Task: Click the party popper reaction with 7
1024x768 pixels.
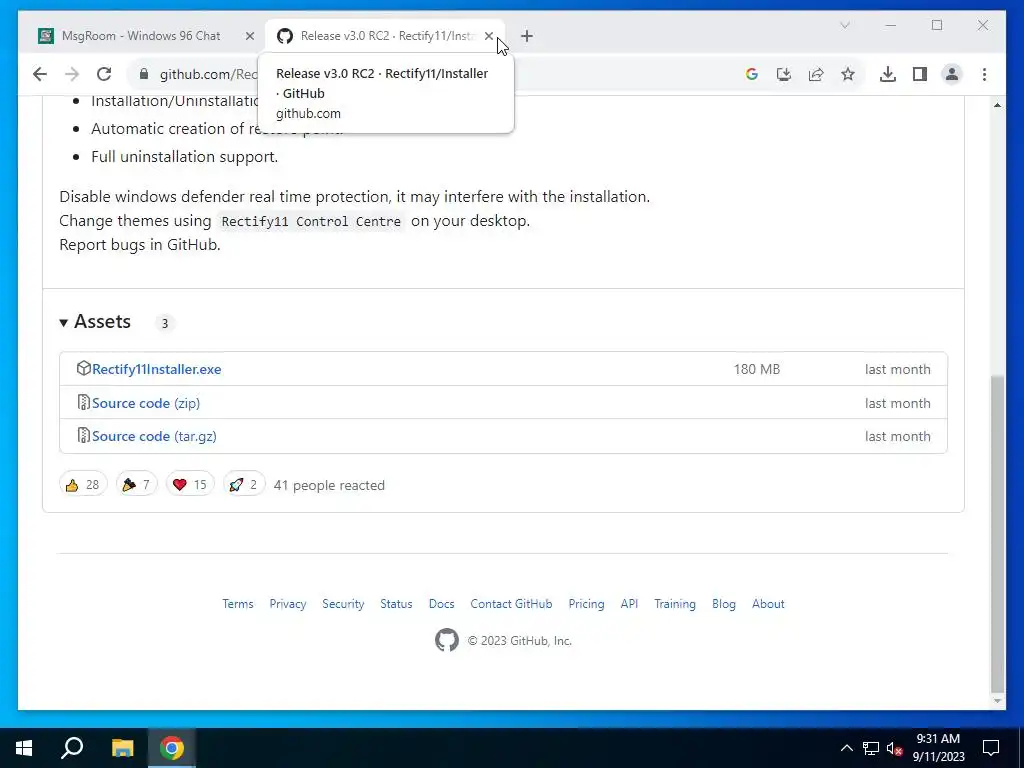Action: coord(136,485)
